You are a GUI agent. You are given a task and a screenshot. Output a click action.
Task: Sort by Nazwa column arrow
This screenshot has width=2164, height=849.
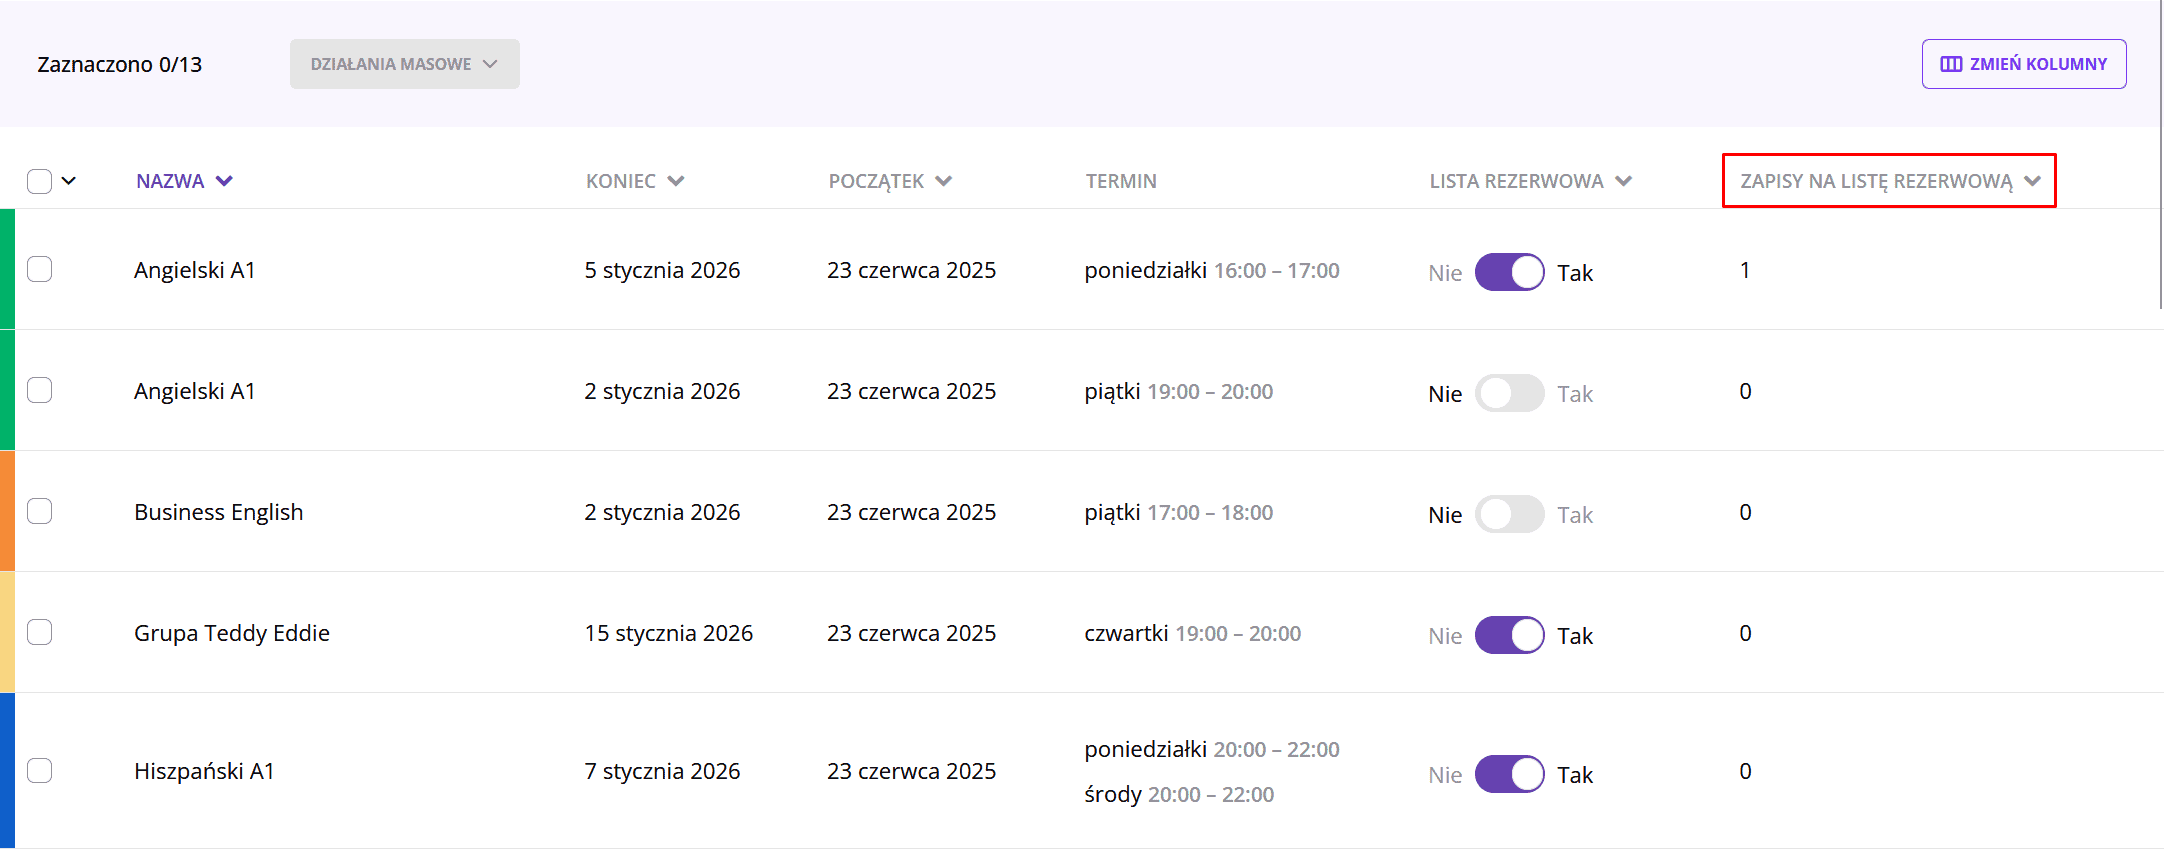[x=225, y=181]
